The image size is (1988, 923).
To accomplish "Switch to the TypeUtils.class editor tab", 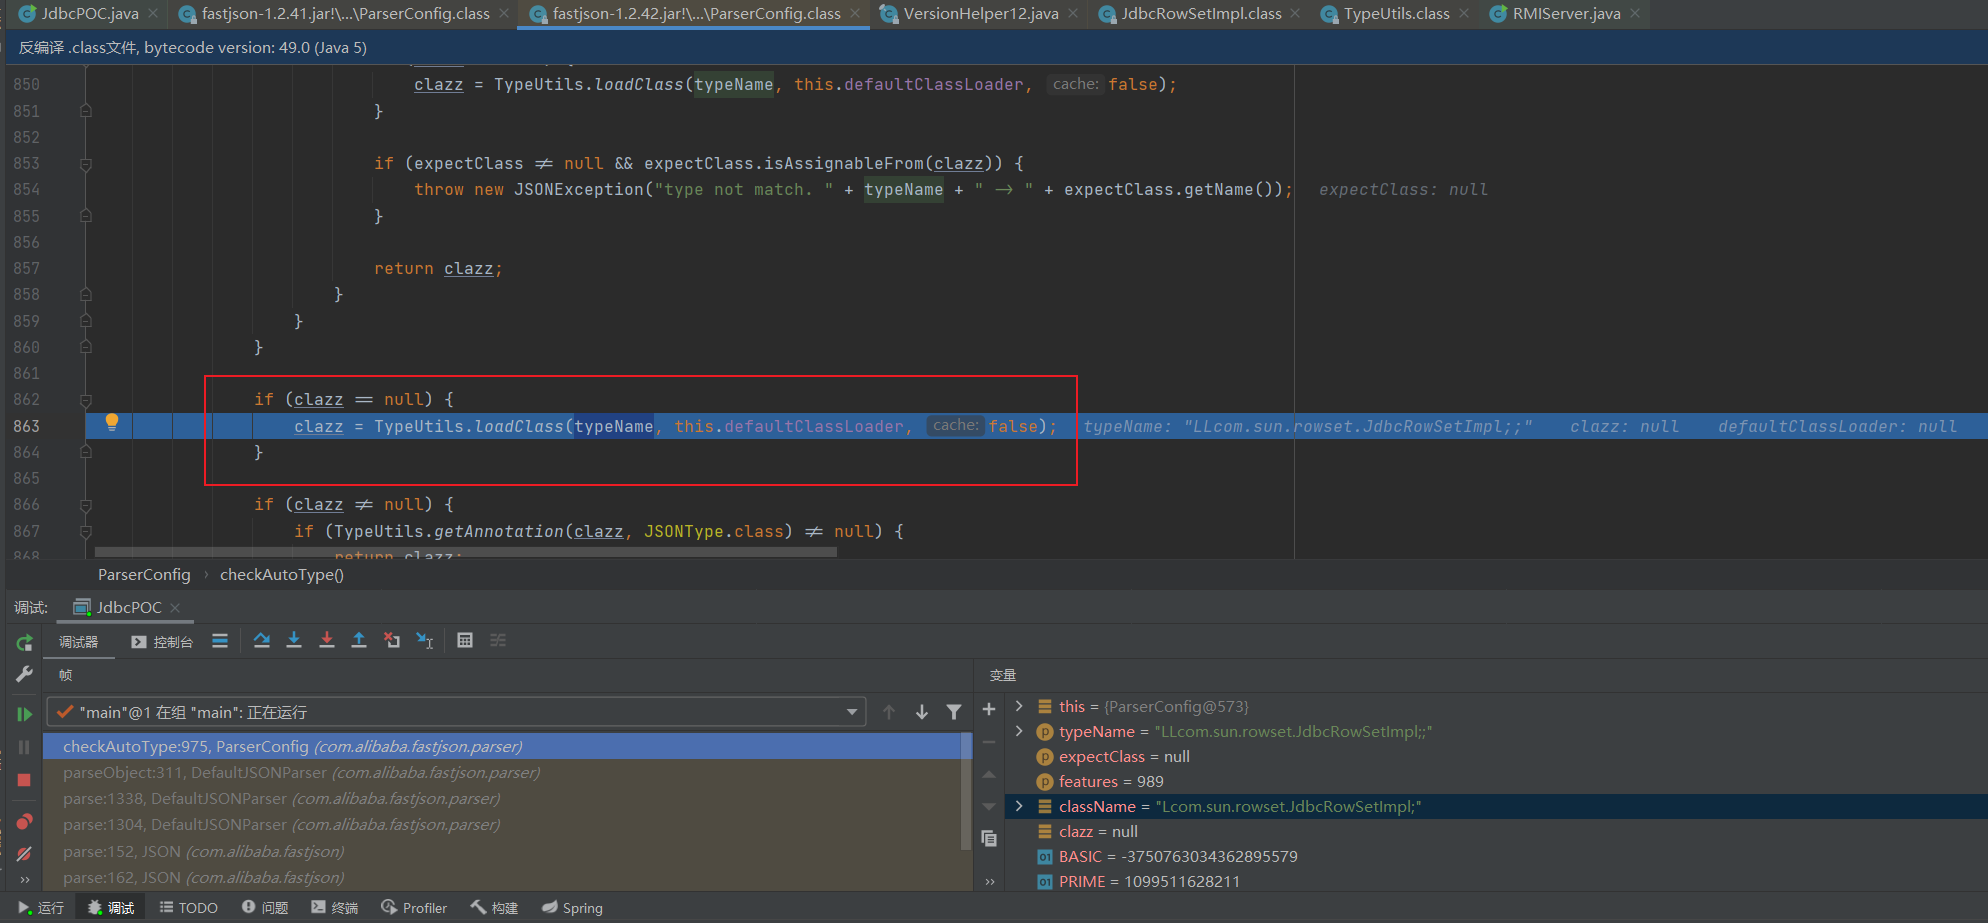I will pos(1395,14).
